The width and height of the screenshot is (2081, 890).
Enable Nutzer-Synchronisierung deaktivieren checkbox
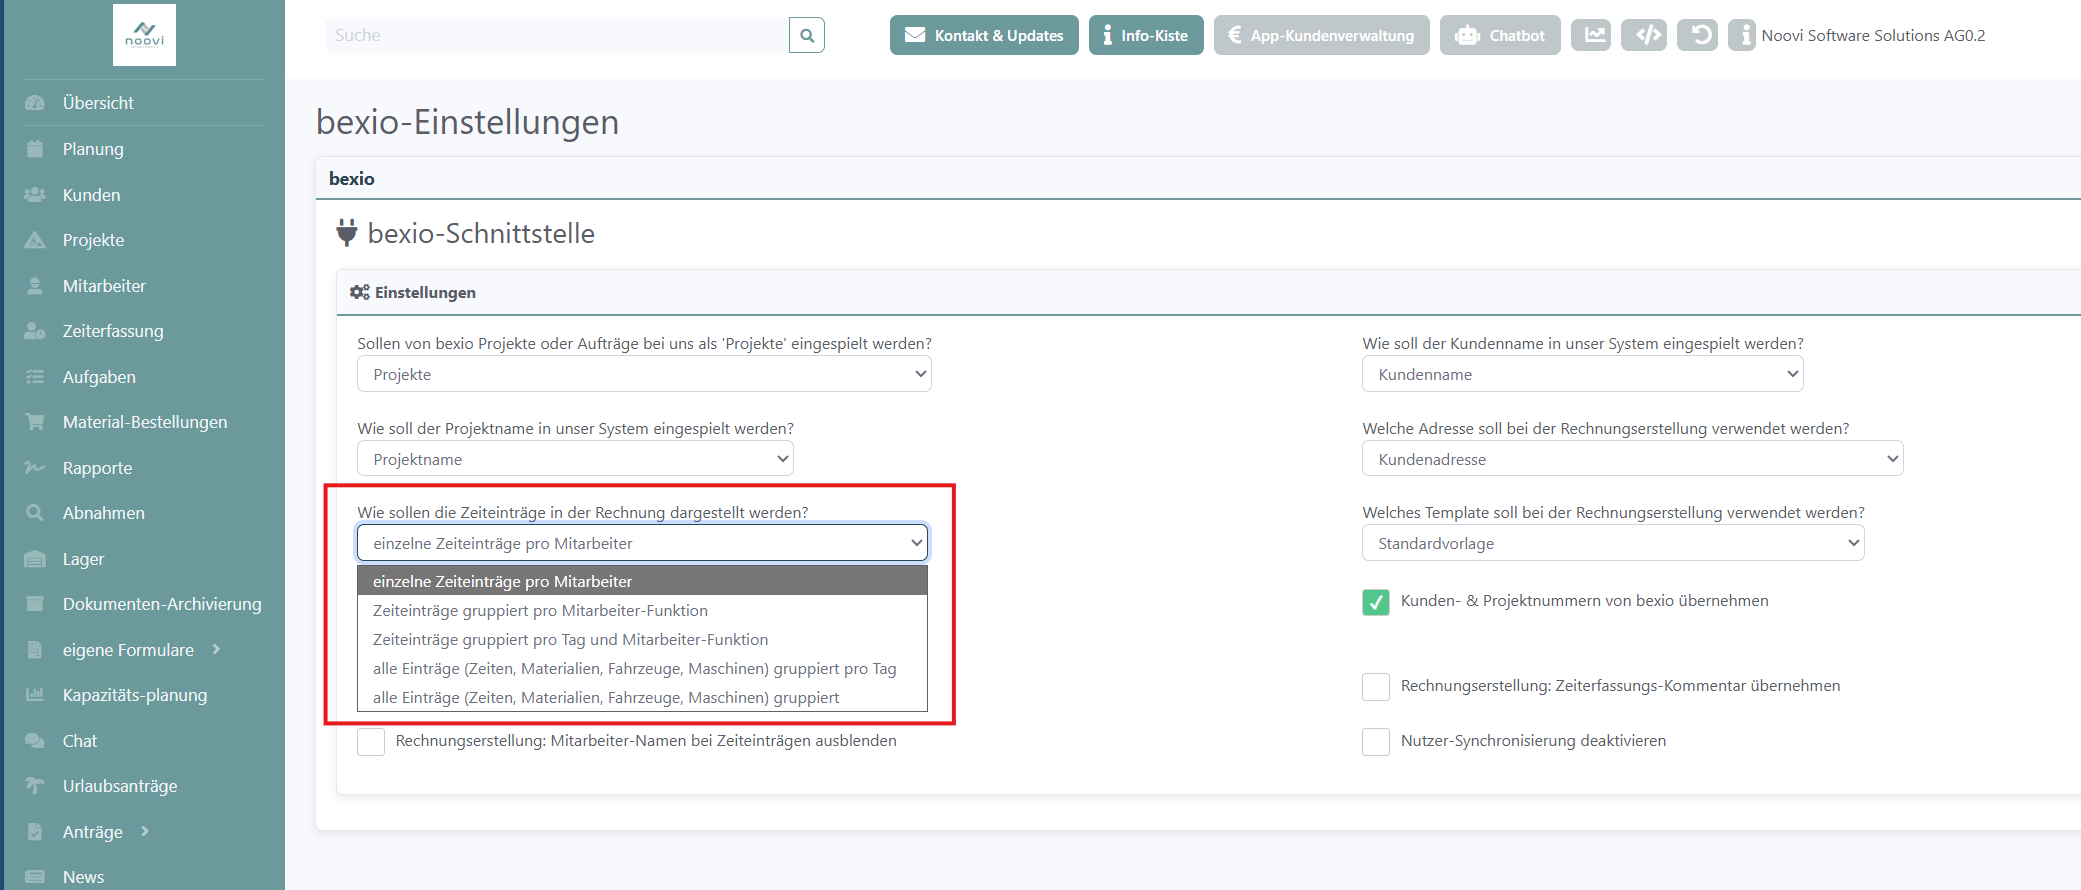point(1376,742)
